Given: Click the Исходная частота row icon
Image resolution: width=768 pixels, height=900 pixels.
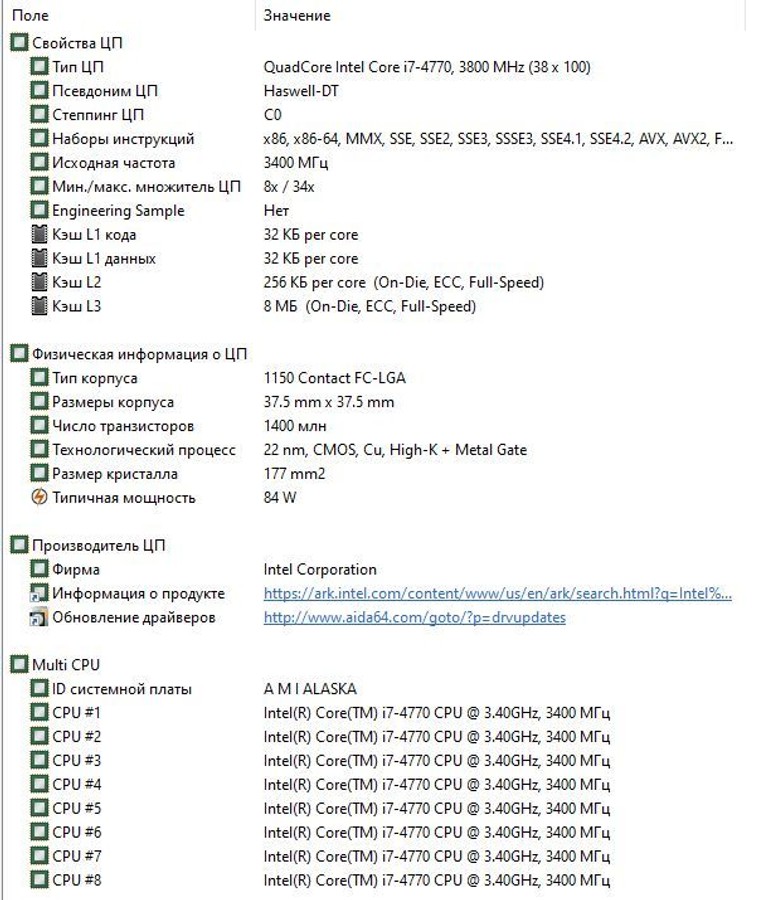Looking at the screenshot, I should tap(39, 162).
